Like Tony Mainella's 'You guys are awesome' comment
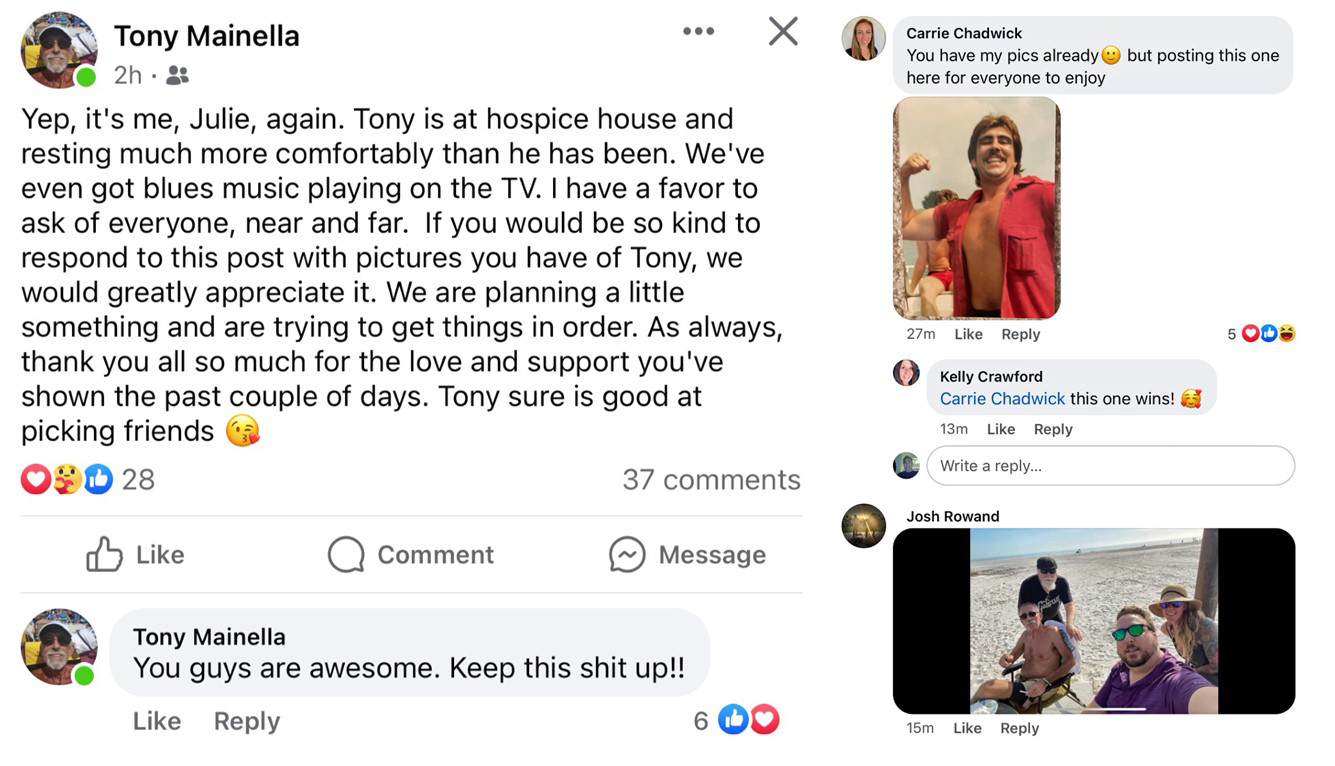Image resolution: width=1335 pixels, height=766 pixels. point(157,721)
